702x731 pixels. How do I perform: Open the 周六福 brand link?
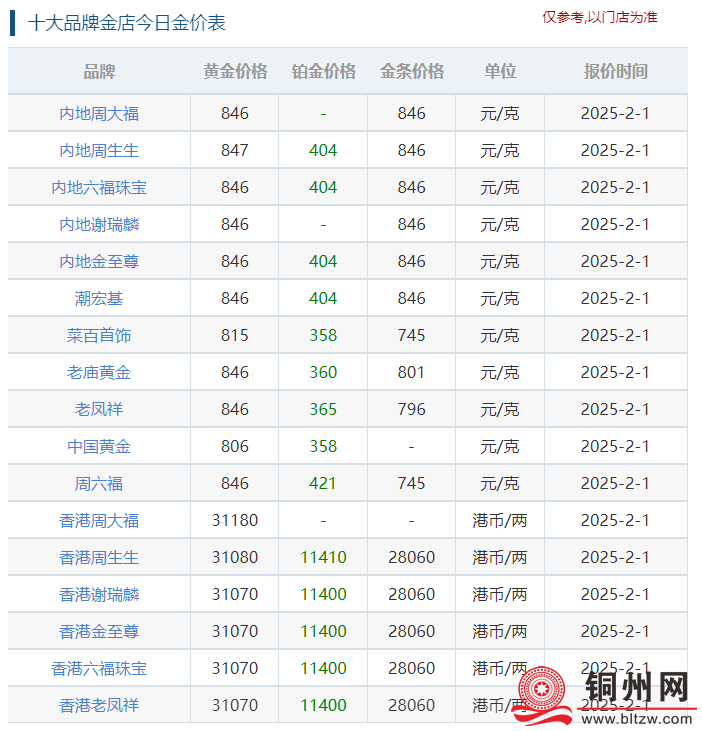[x=99, y=483]
